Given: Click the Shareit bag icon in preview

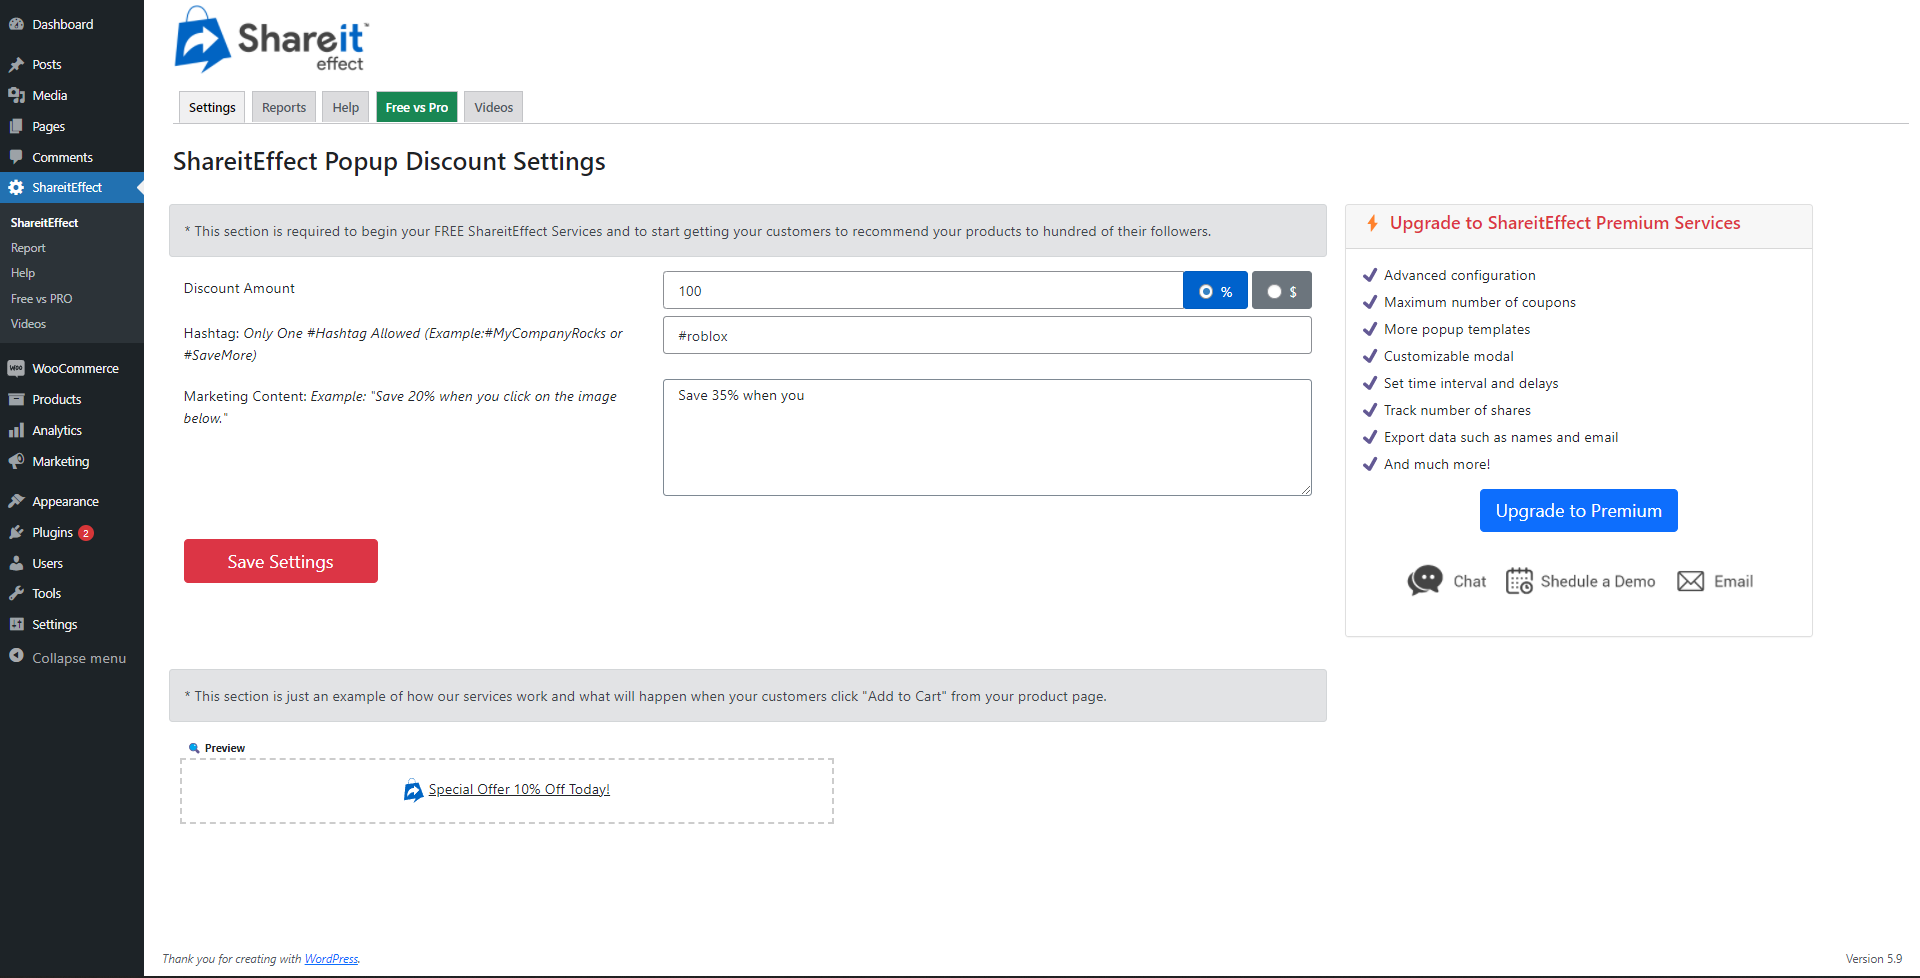Looking at the screenshot, I should point(413,790).
